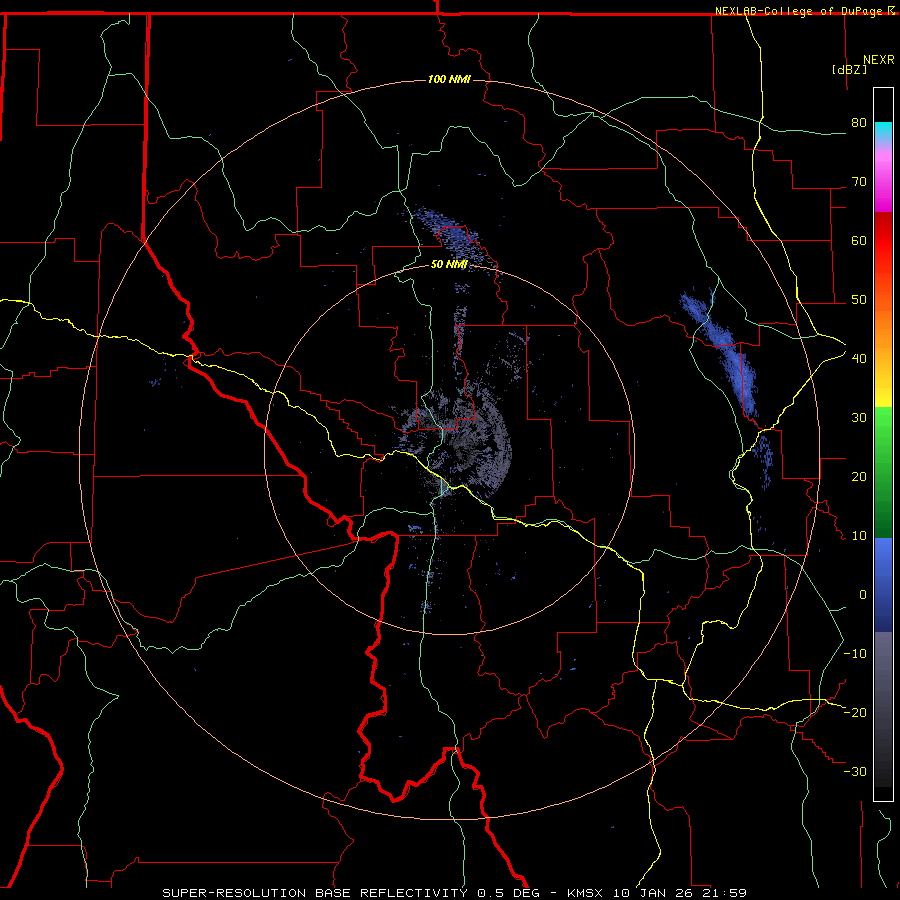The height and width of the screenshot is (900, 900).
Task: Click the KMSX 10 JAN 26 21:59 timestamp
Action: pos(657,893)
